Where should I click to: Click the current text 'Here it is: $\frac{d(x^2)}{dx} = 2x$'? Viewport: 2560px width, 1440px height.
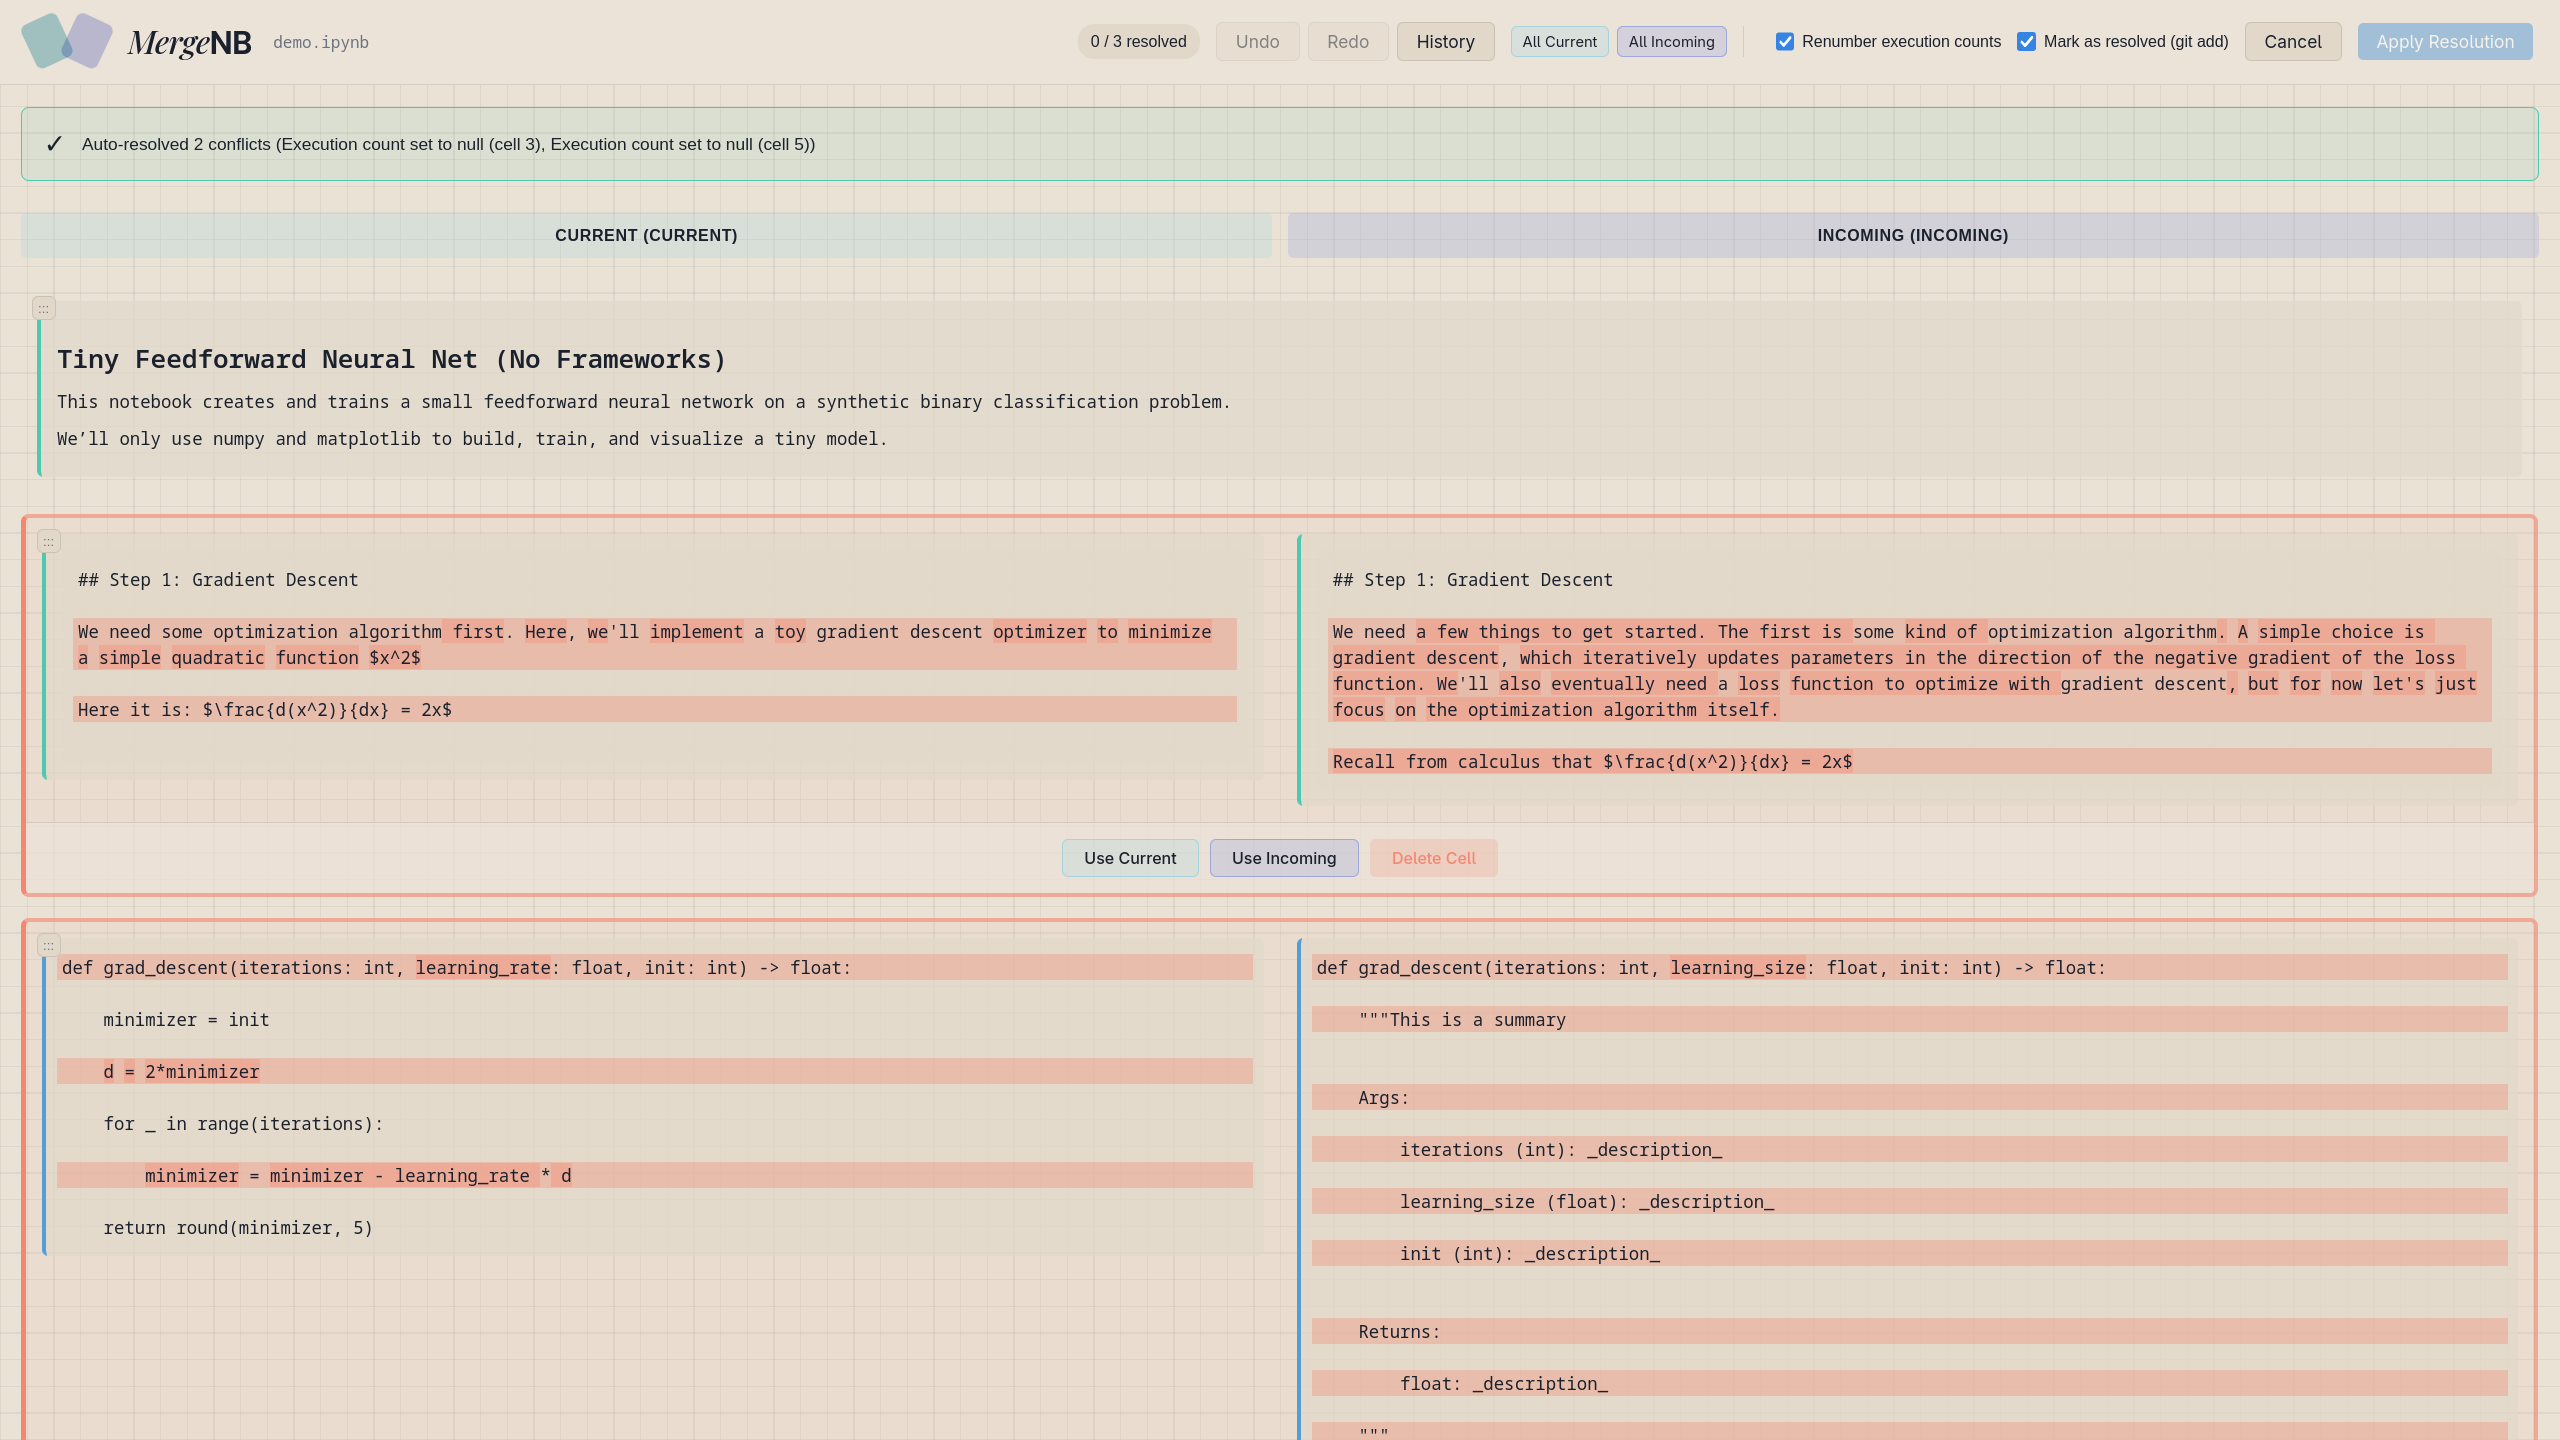point(265,709)
